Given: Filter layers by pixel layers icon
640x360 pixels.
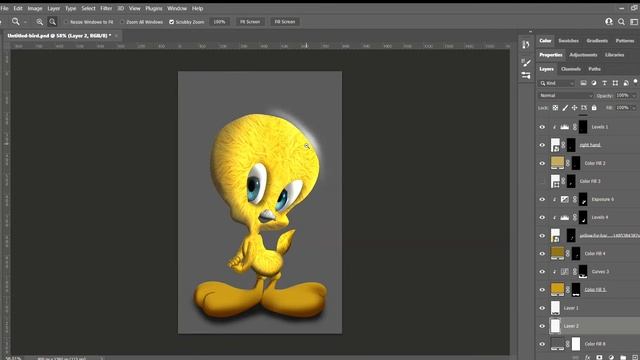Looking at the screenshot, I should click(583, 83).
